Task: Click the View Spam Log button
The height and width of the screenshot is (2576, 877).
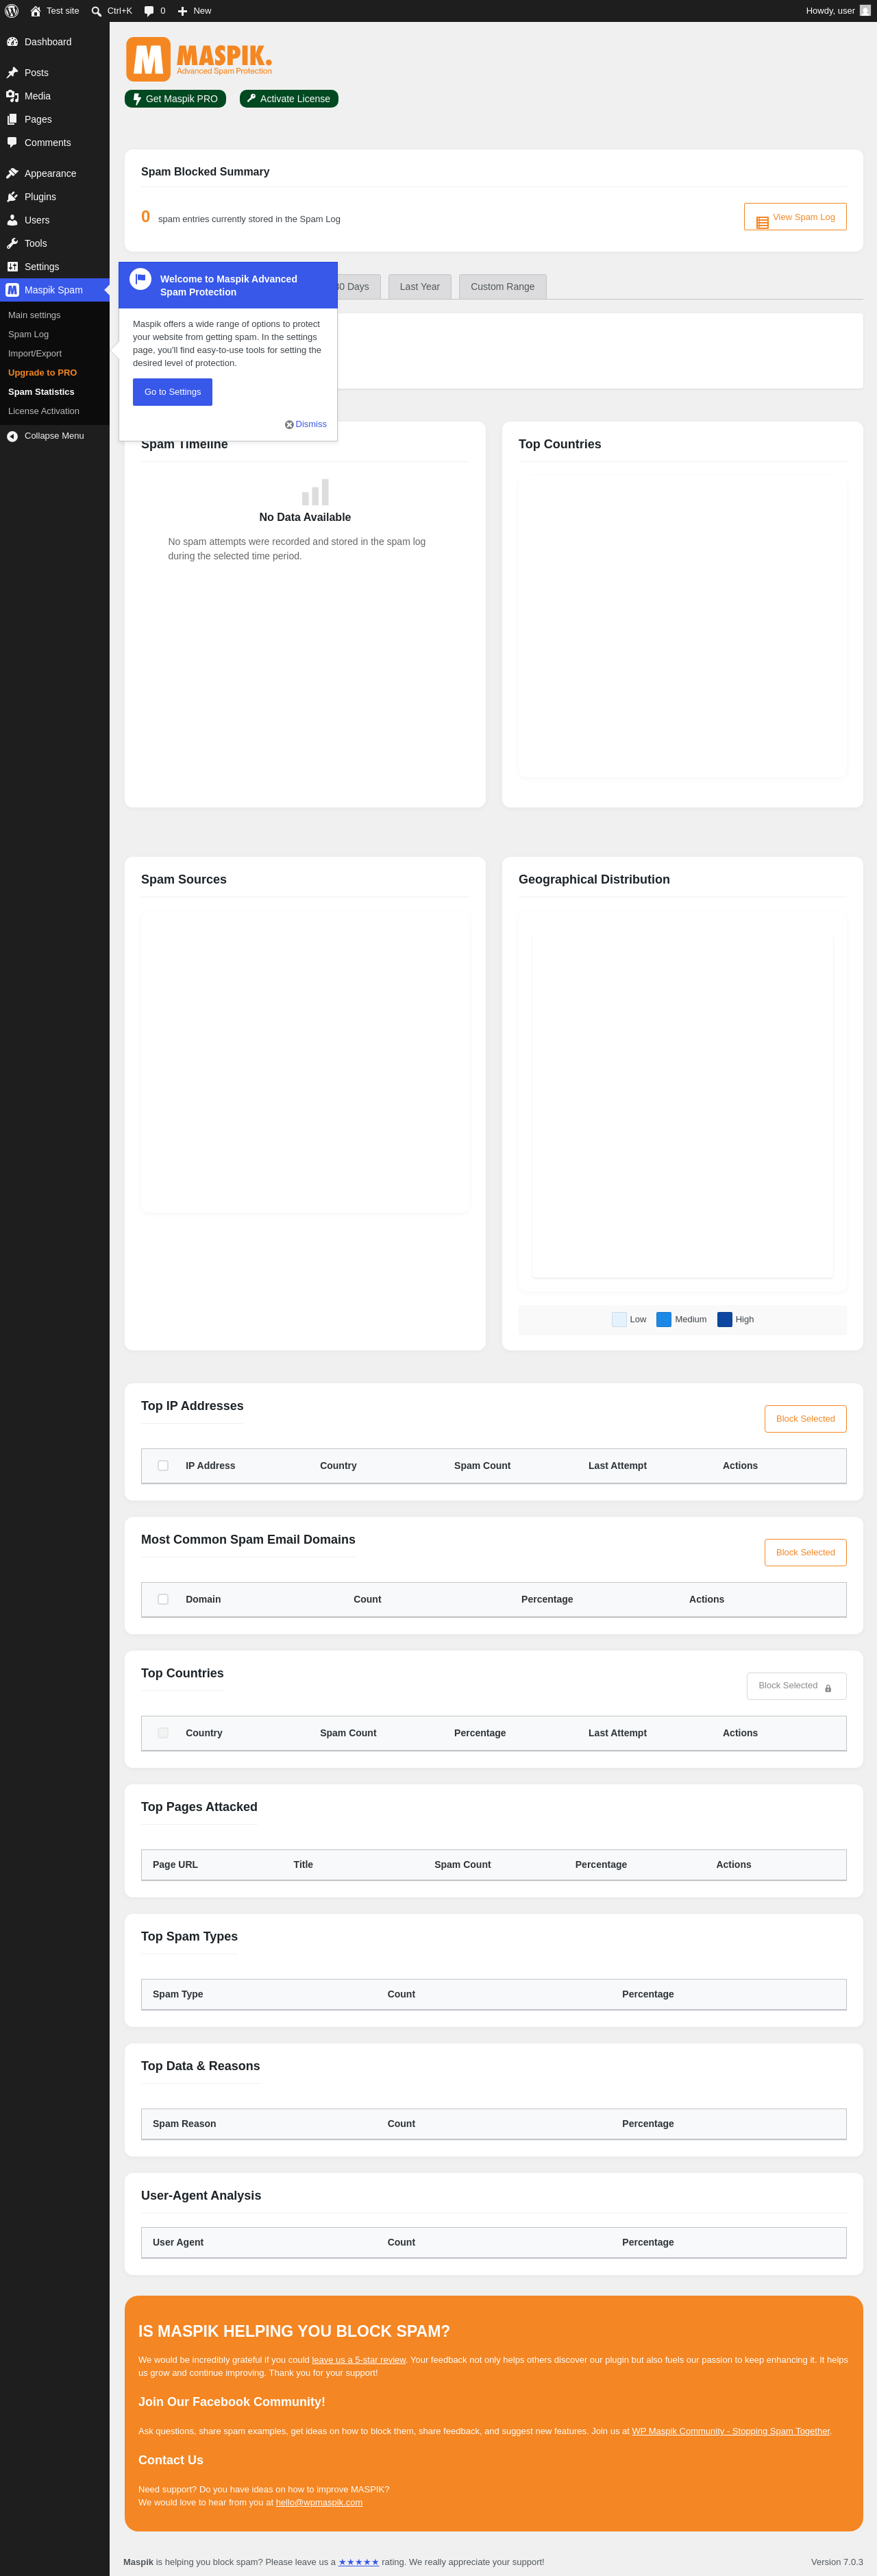Action: 795,217
